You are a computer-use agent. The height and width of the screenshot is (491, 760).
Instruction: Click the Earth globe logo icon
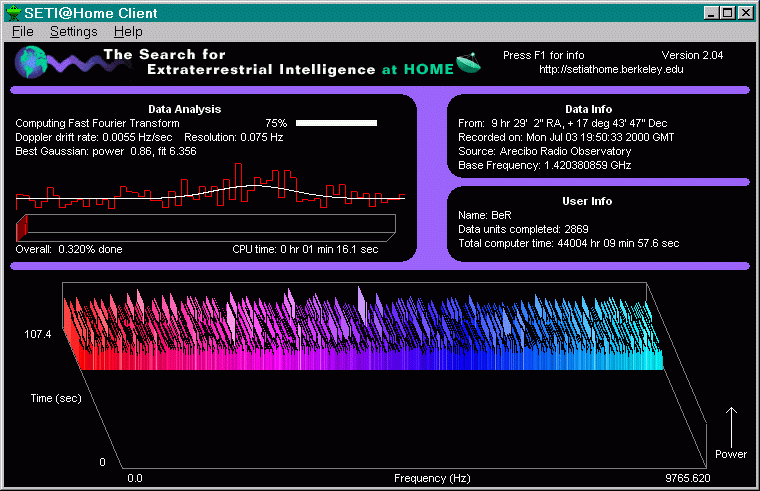[x=31, y=62]
